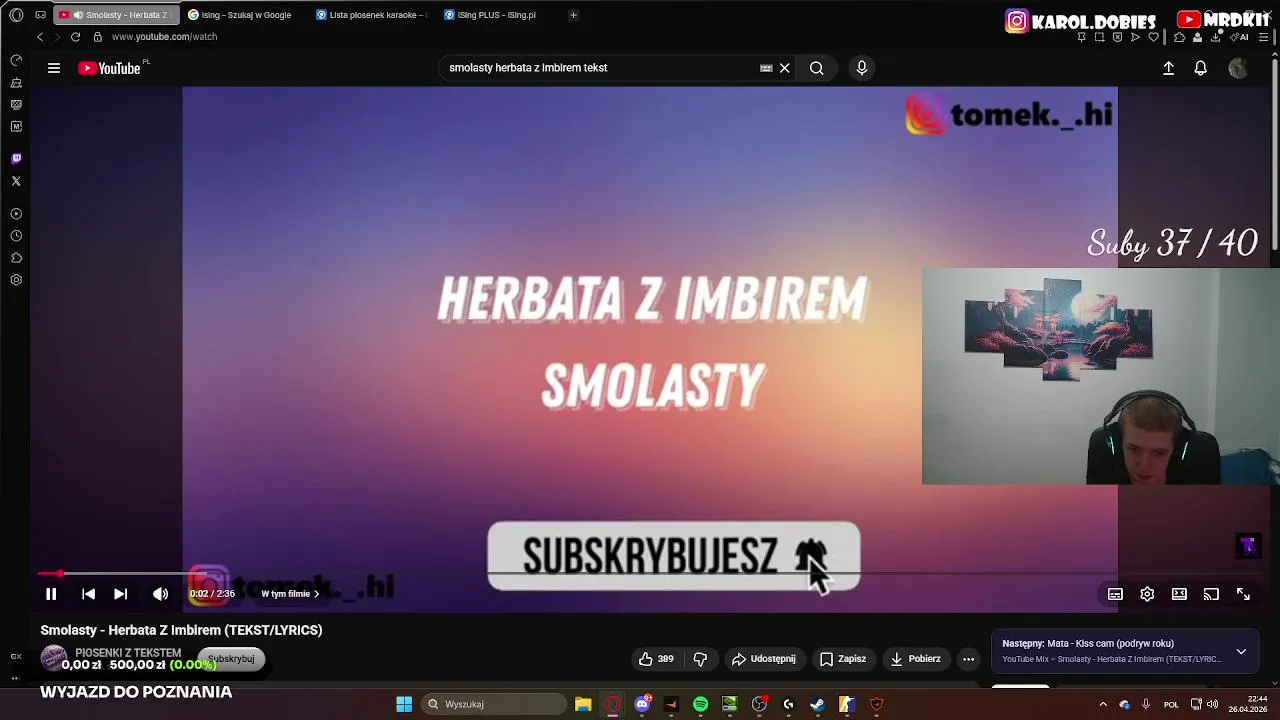Download the video with Pobierz
Viewport: 1280px width, 720px height.
915,659
